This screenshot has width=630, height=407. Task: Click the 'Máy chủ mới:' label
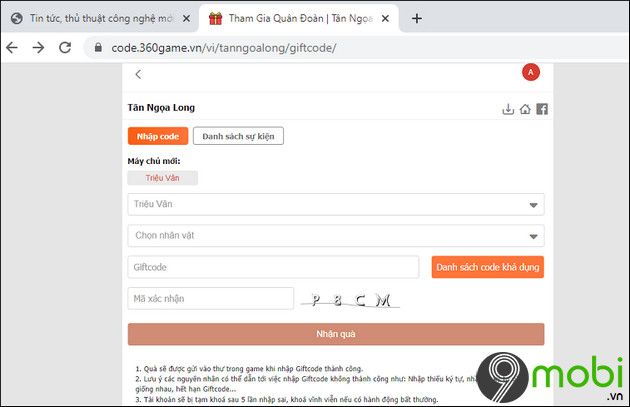[x=154, y=161]
